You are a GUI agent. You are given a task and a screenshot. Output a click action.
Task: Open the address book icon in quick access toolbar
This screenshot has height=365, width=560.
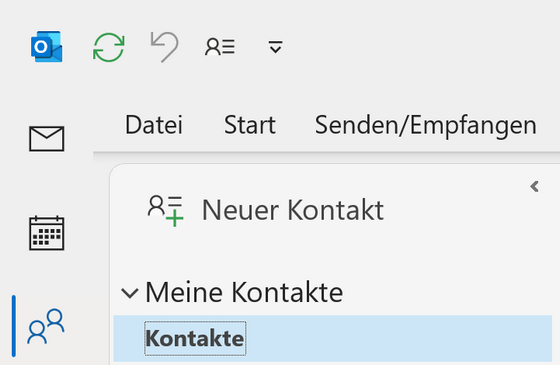[x=220, y=47]
